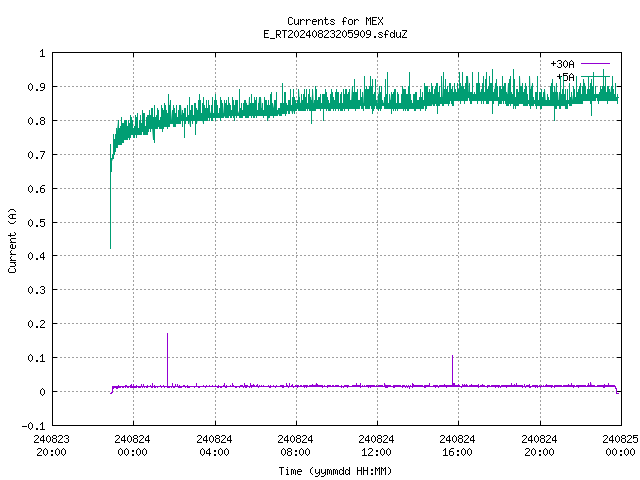Click the x-axis label 240824 04:00
This screenshot has width=640, height=480.
tap(214, 445)
